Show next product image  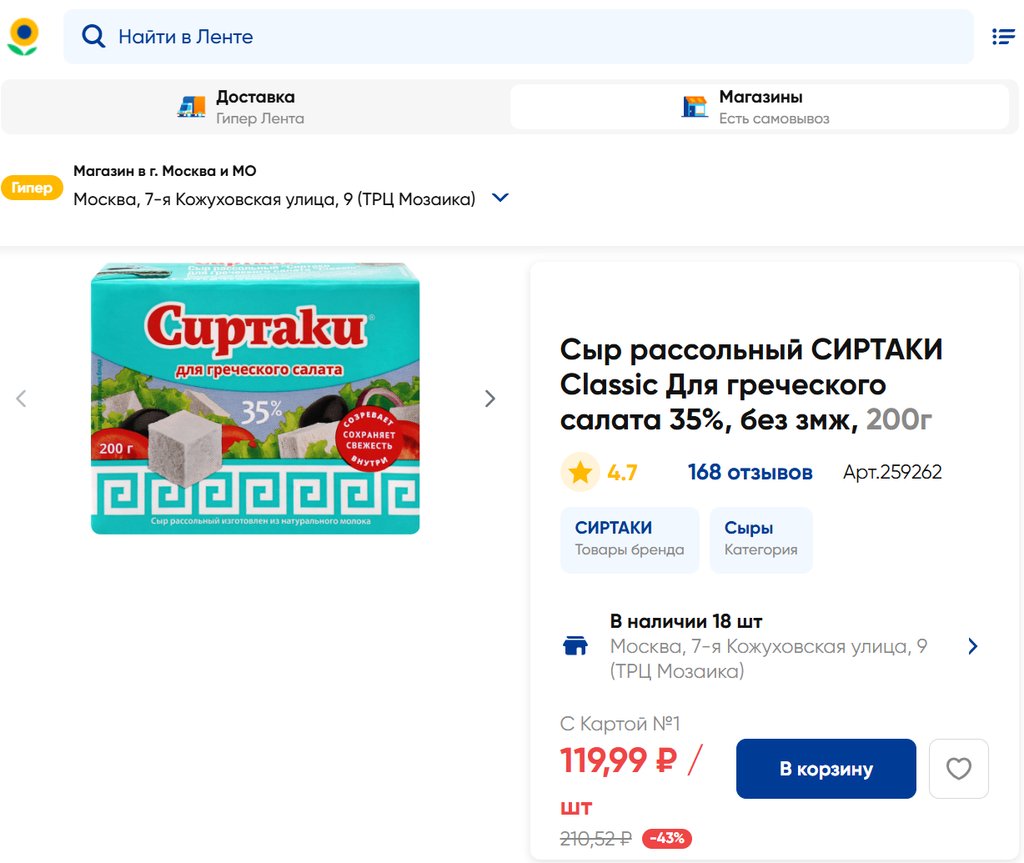490,399
